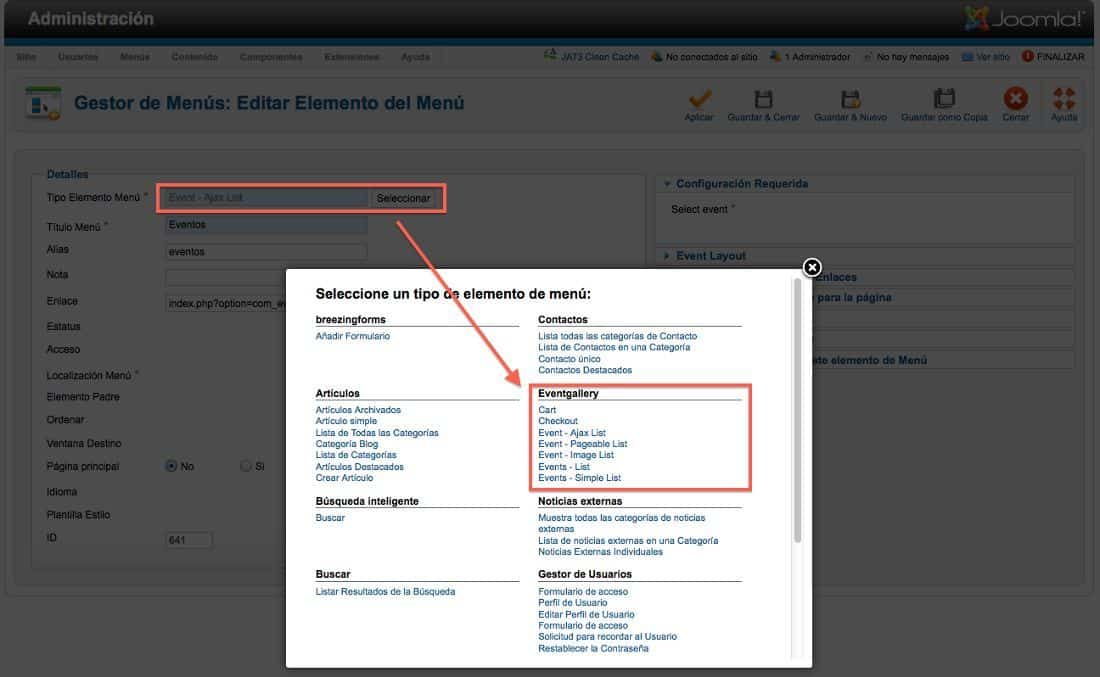This screenshot has height=677, width=1100.
Task: Choose Cart under Eventgallery
Action: (547, 410)
